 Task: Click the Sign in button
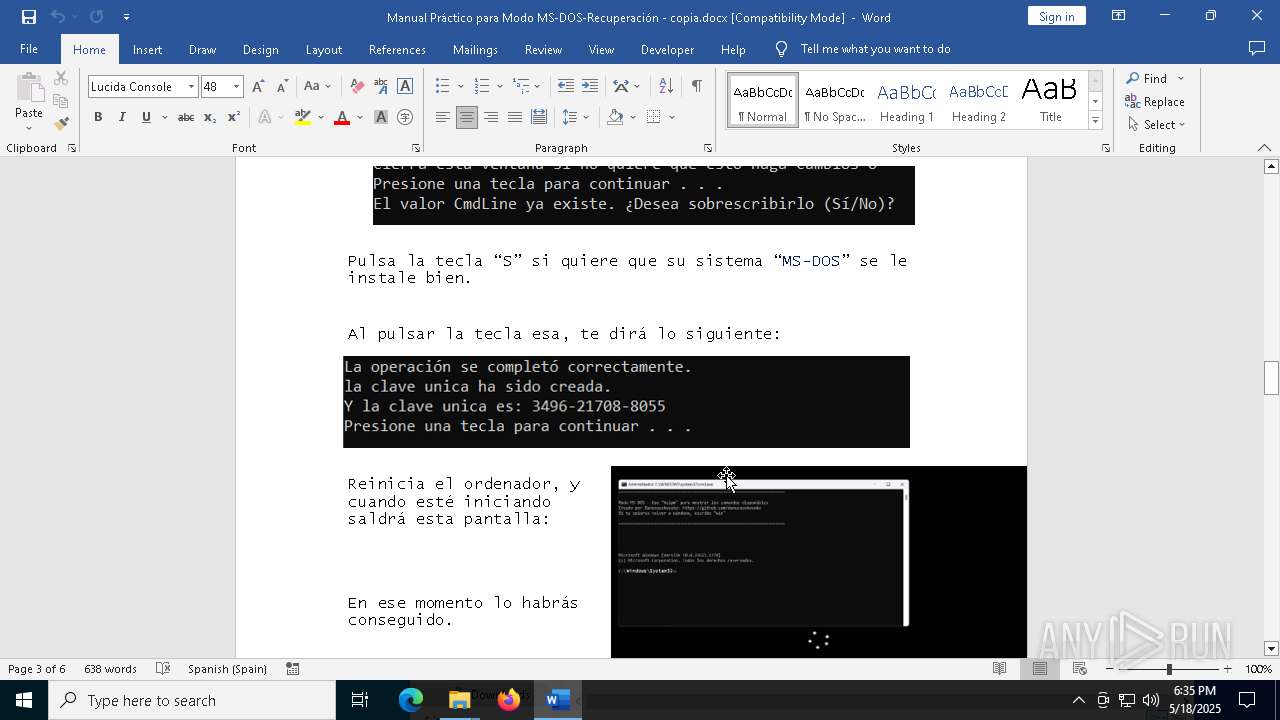point(1056,16)
